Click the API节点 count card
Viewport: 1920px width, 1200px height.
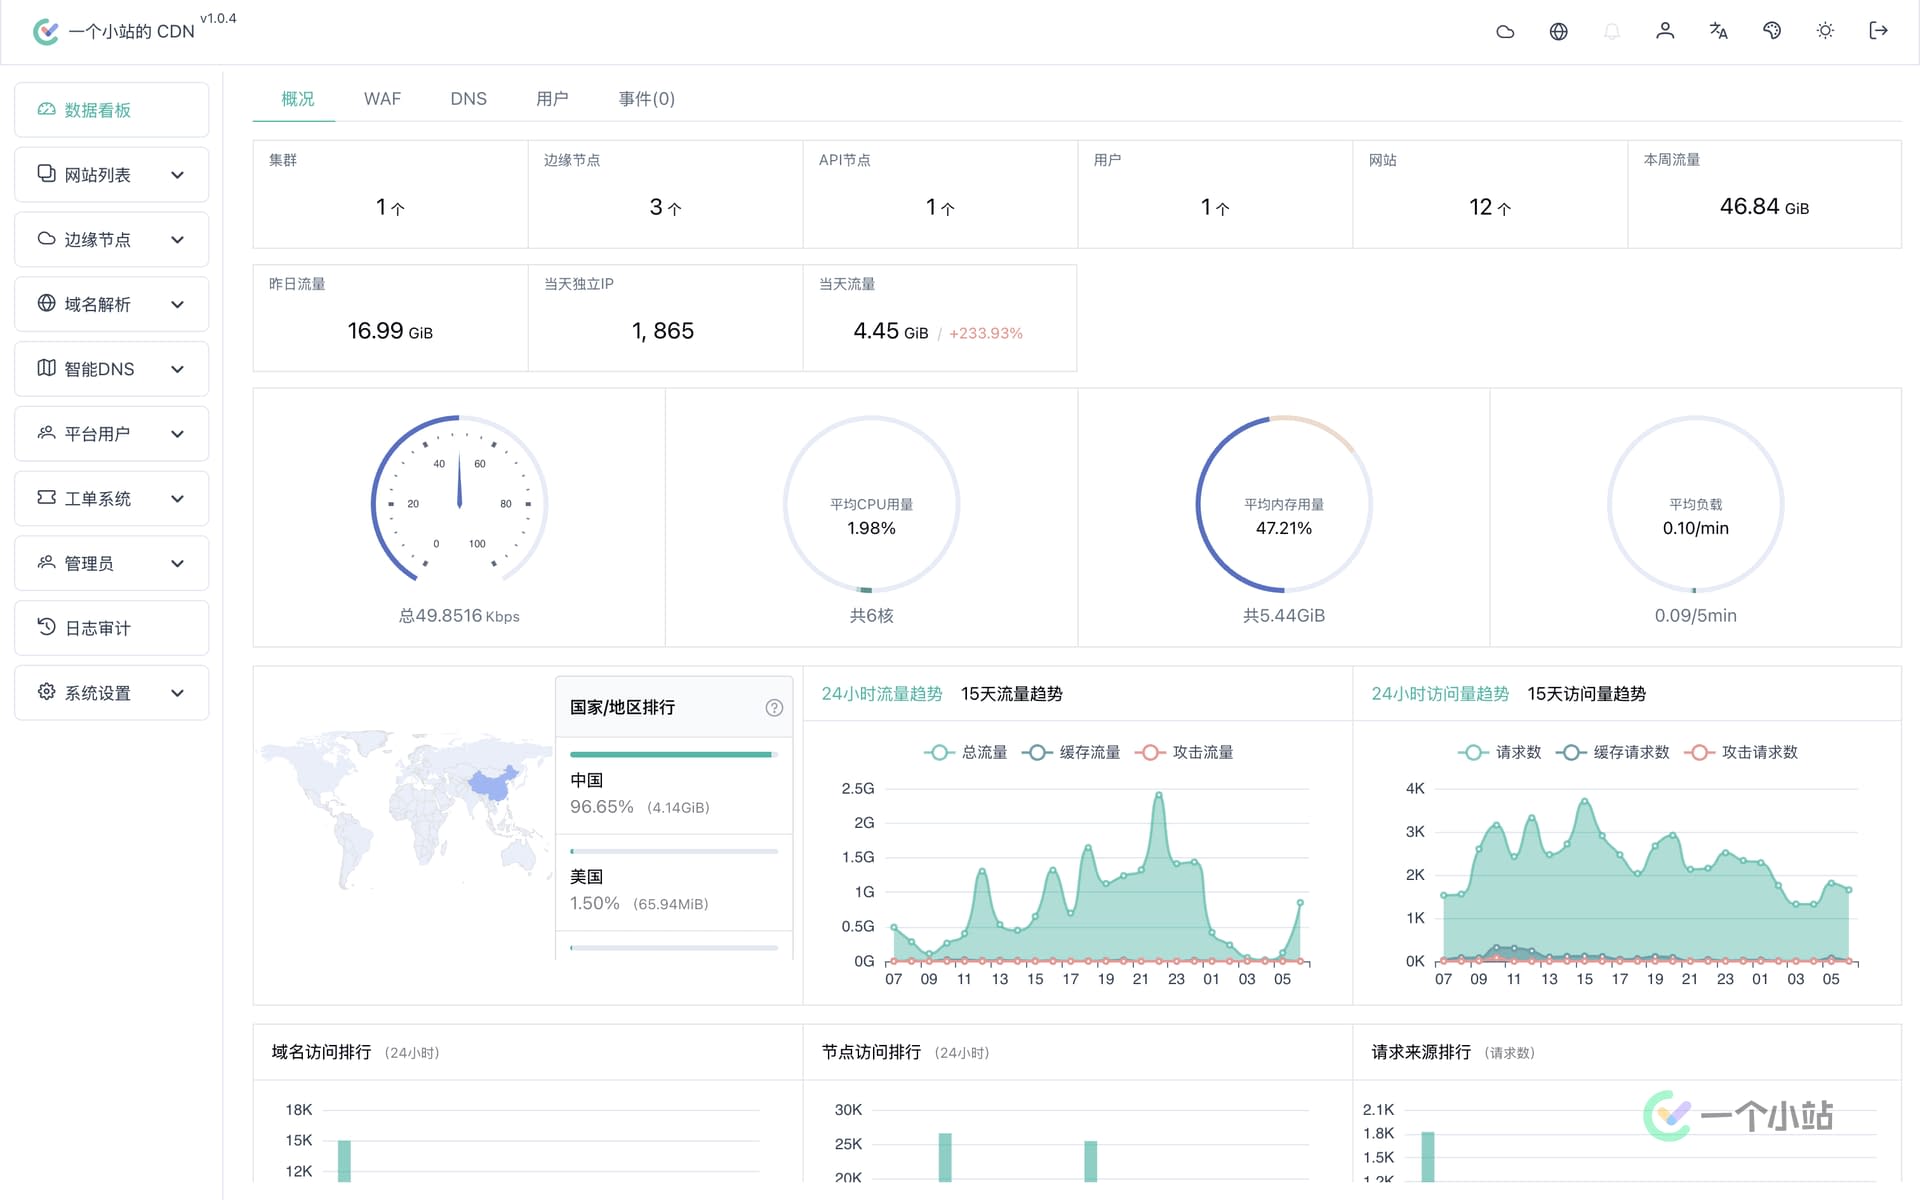coord(940,194)
